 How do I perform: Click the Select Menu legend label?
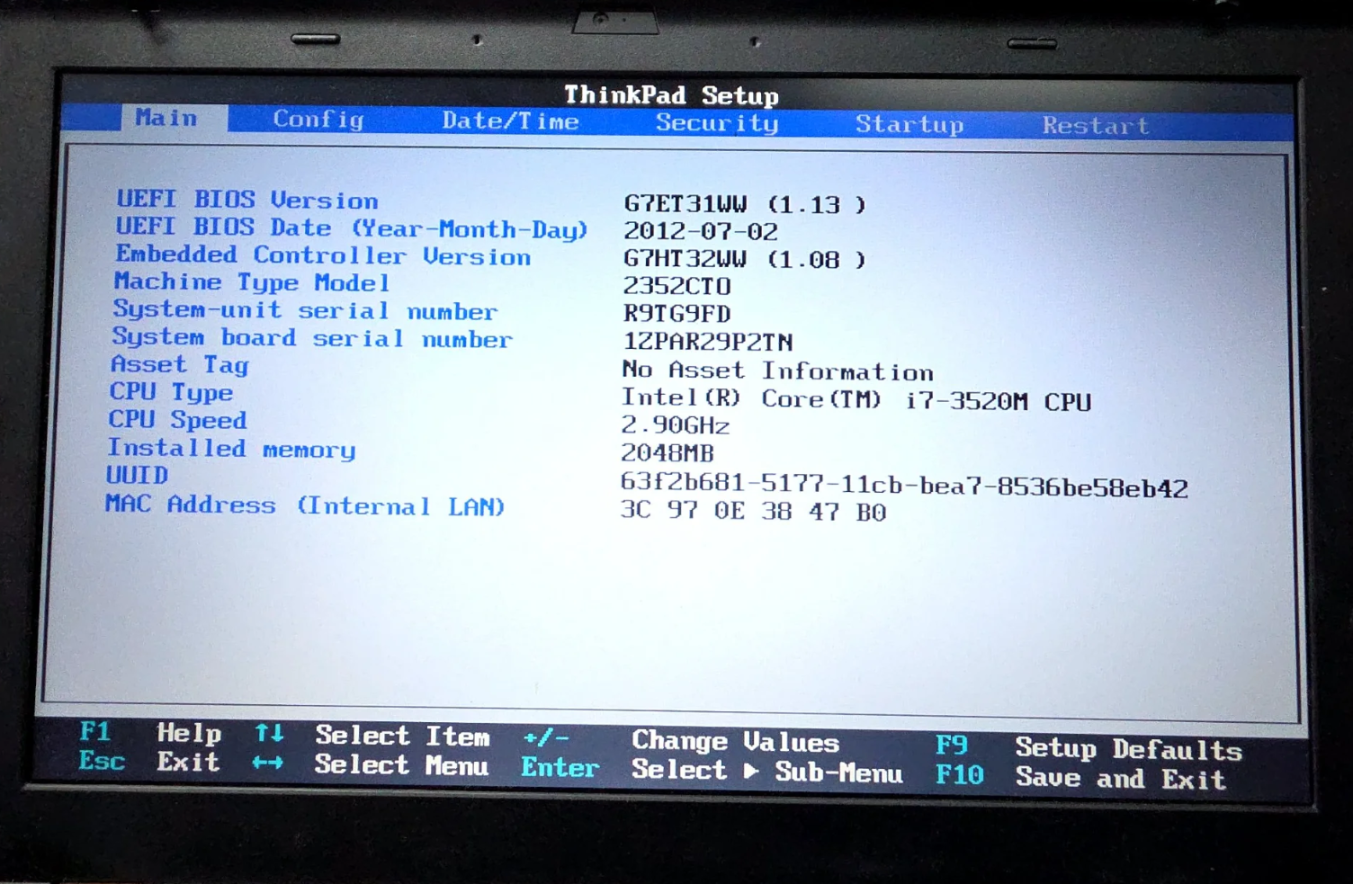[402, 765]
